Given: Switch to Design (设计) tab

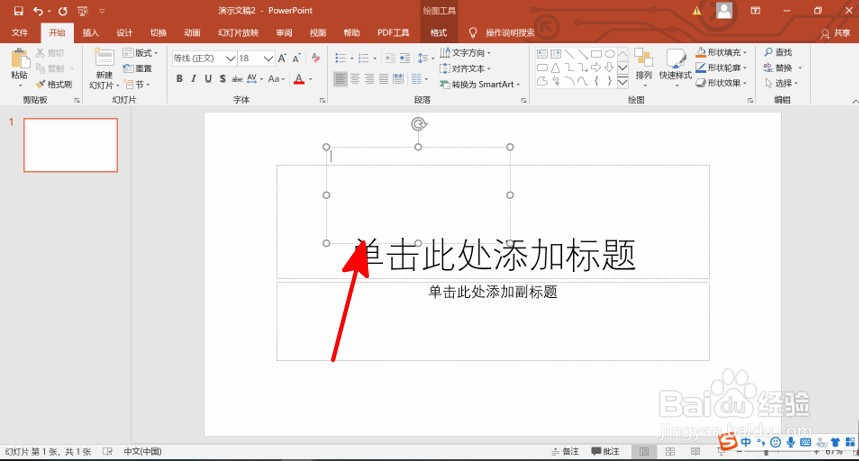Looking at the screenshot, I should [124, 33].
